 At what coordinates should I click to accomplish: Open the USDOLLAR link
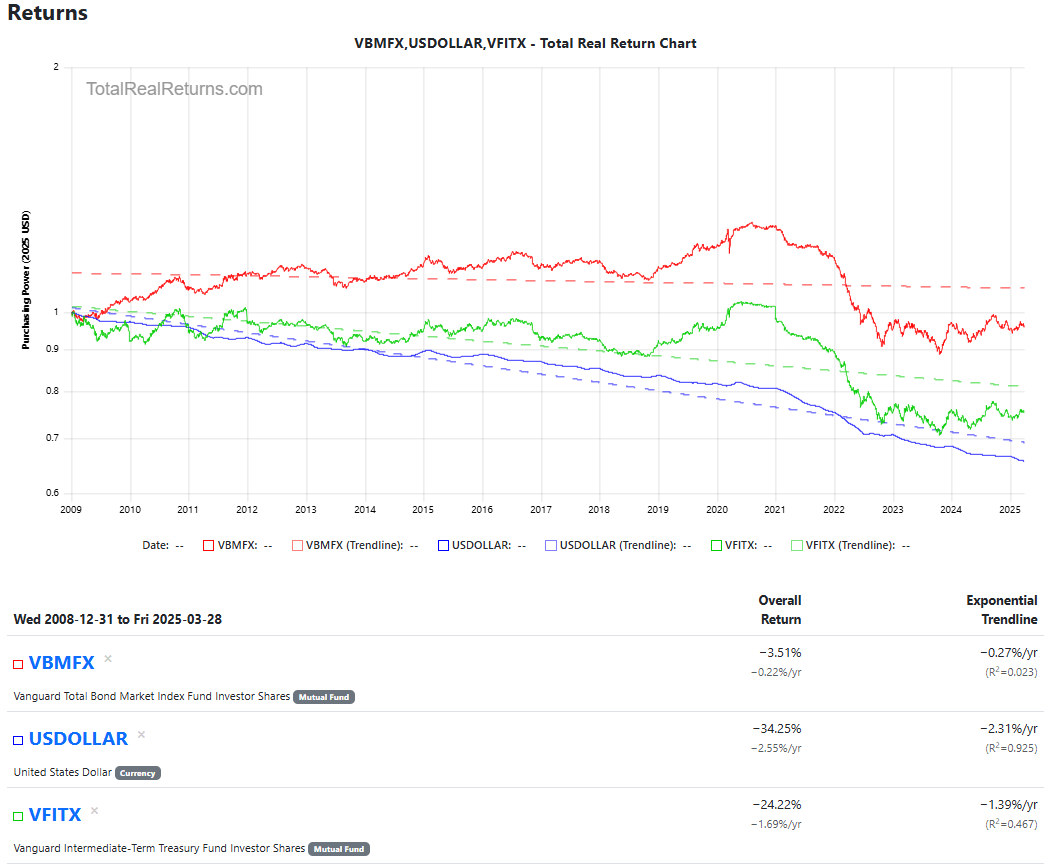78,739
